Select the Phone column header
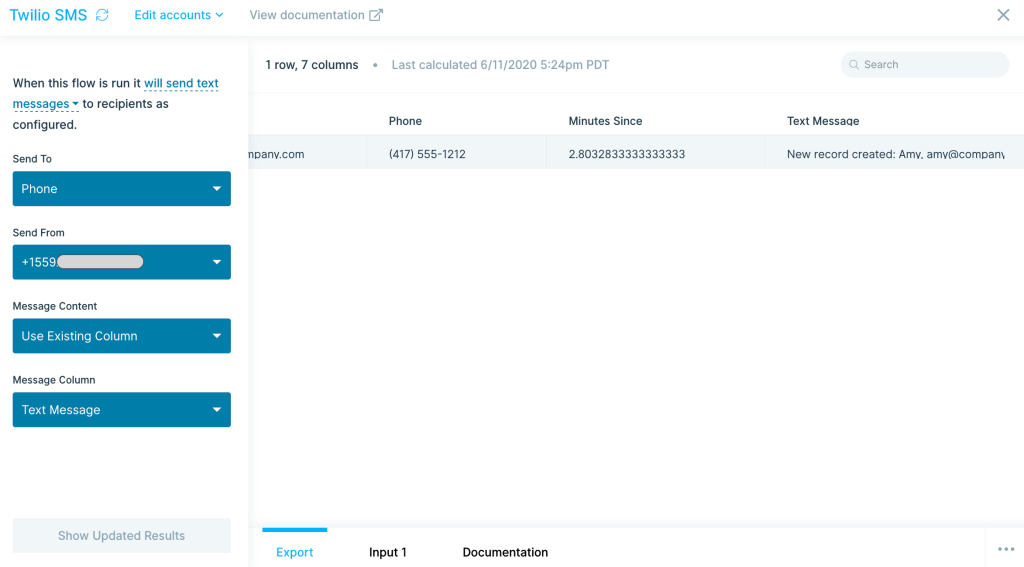 coord(405,121)
